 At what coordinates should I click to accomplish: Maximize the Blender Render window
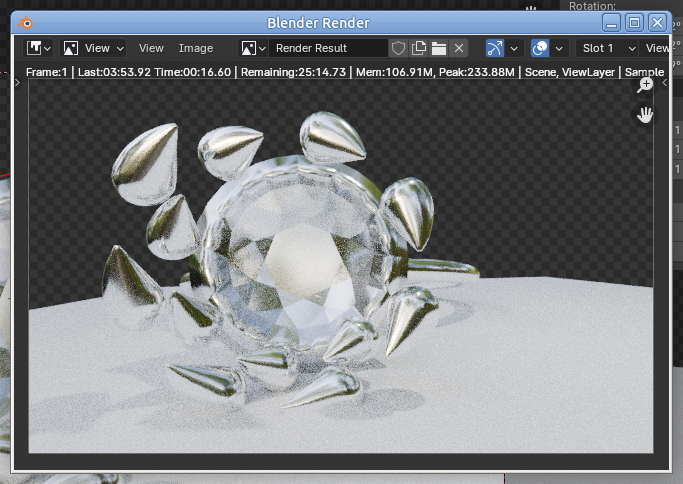(634, 23)
